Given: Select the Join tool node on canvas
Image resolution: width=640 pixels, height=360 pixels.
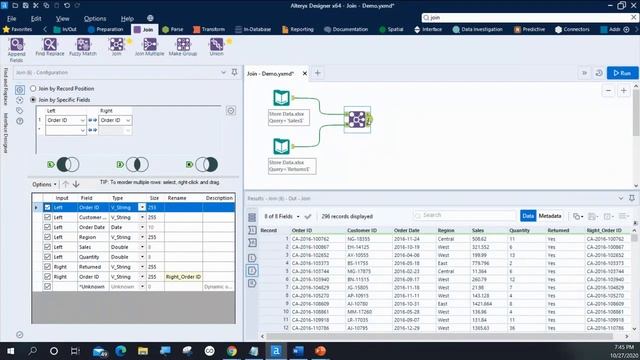Looking at the screenshot, I should coord(357,120).
